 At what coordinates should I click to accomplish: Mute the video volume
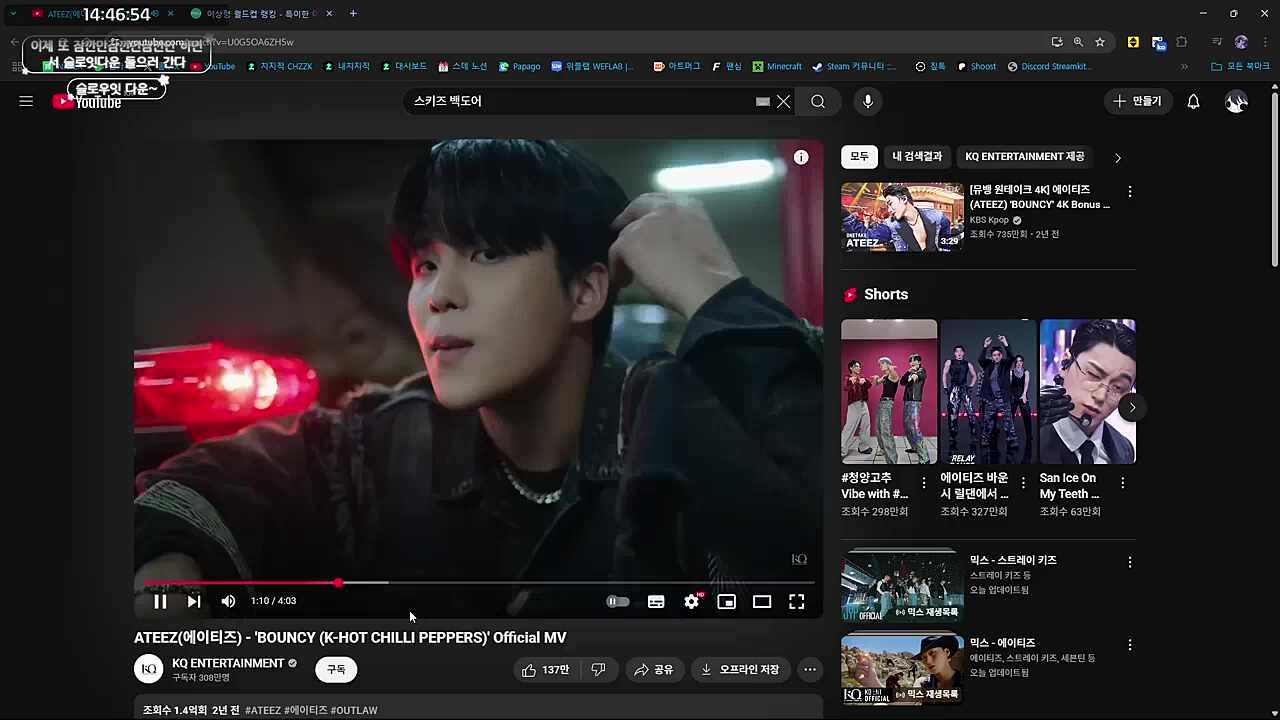point(228,601)
